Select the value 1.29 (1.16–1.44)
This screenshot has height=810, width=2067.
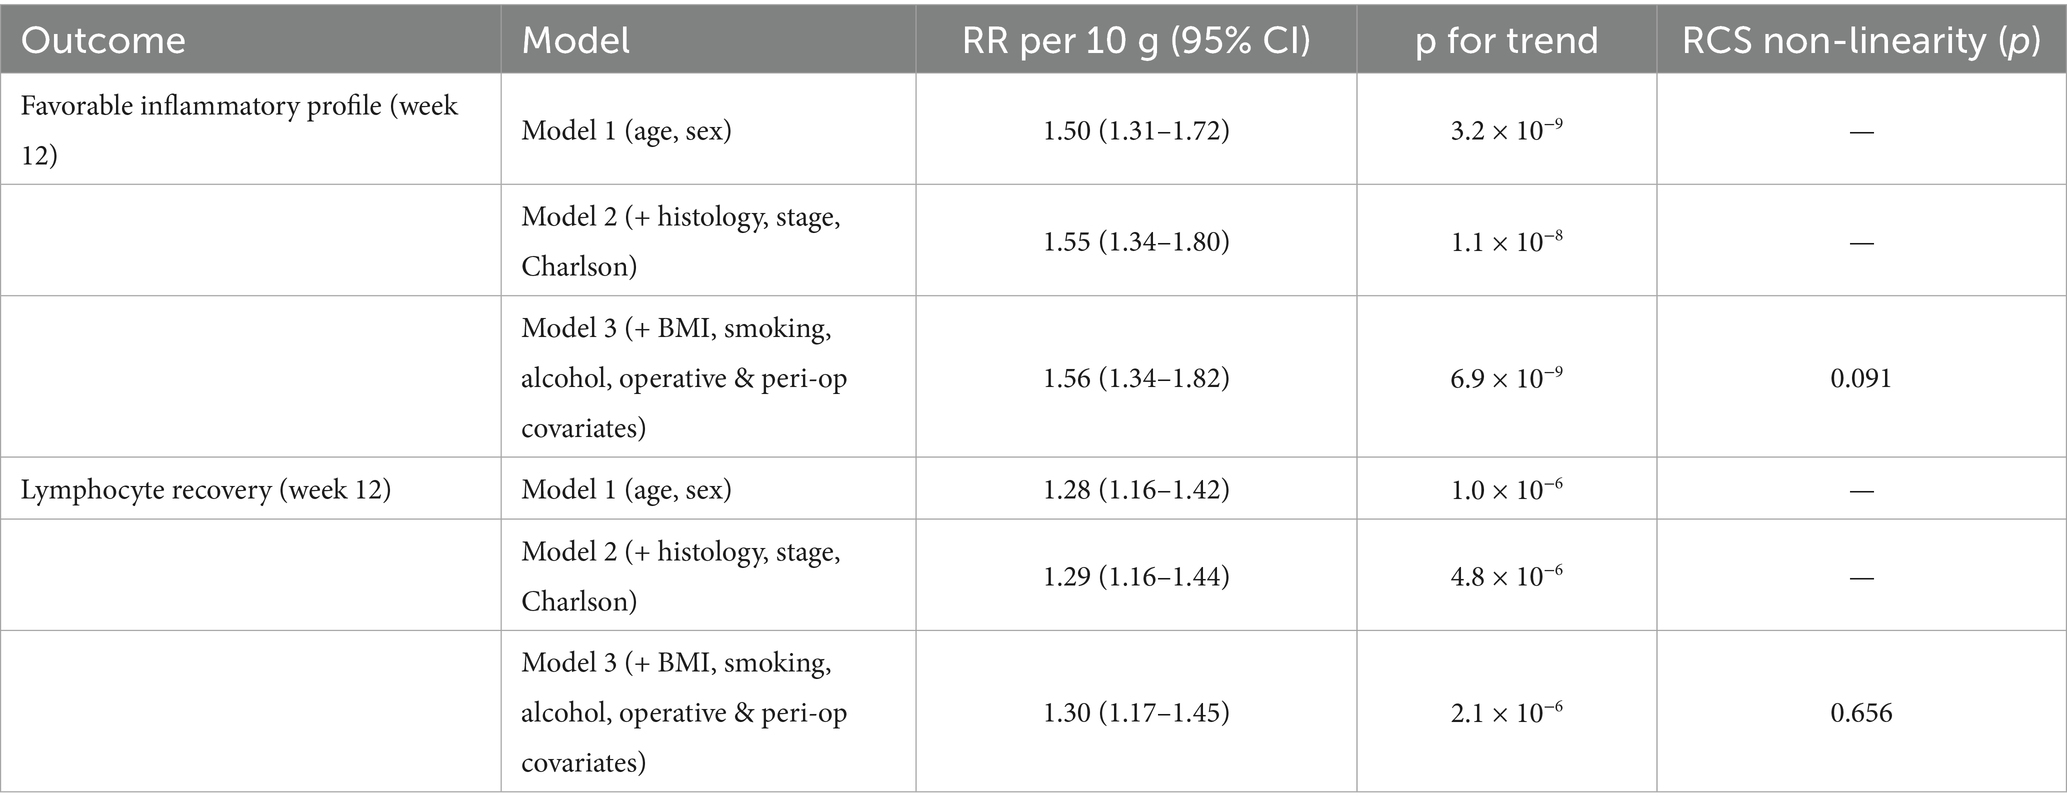coord(1136,576)
